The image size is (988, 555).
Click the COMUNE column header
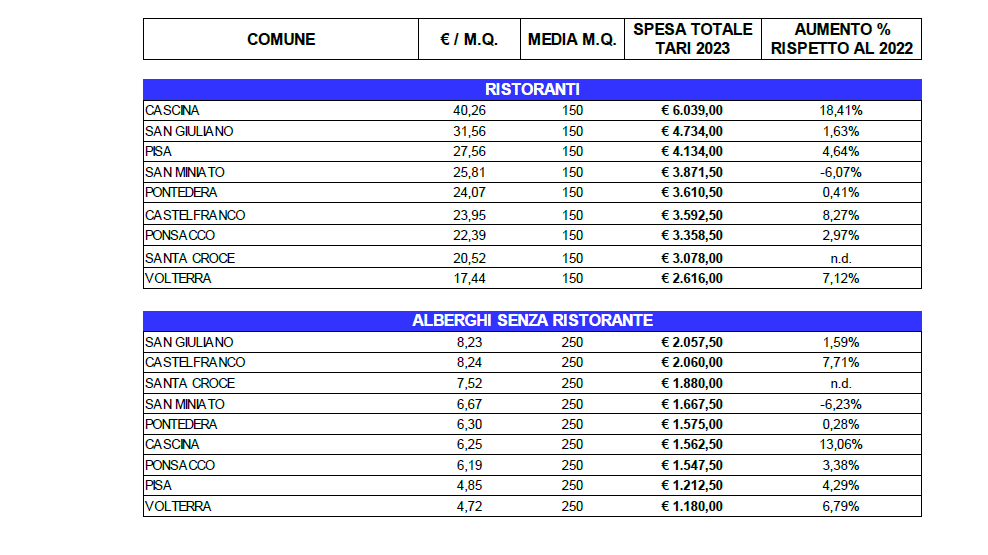281,40
